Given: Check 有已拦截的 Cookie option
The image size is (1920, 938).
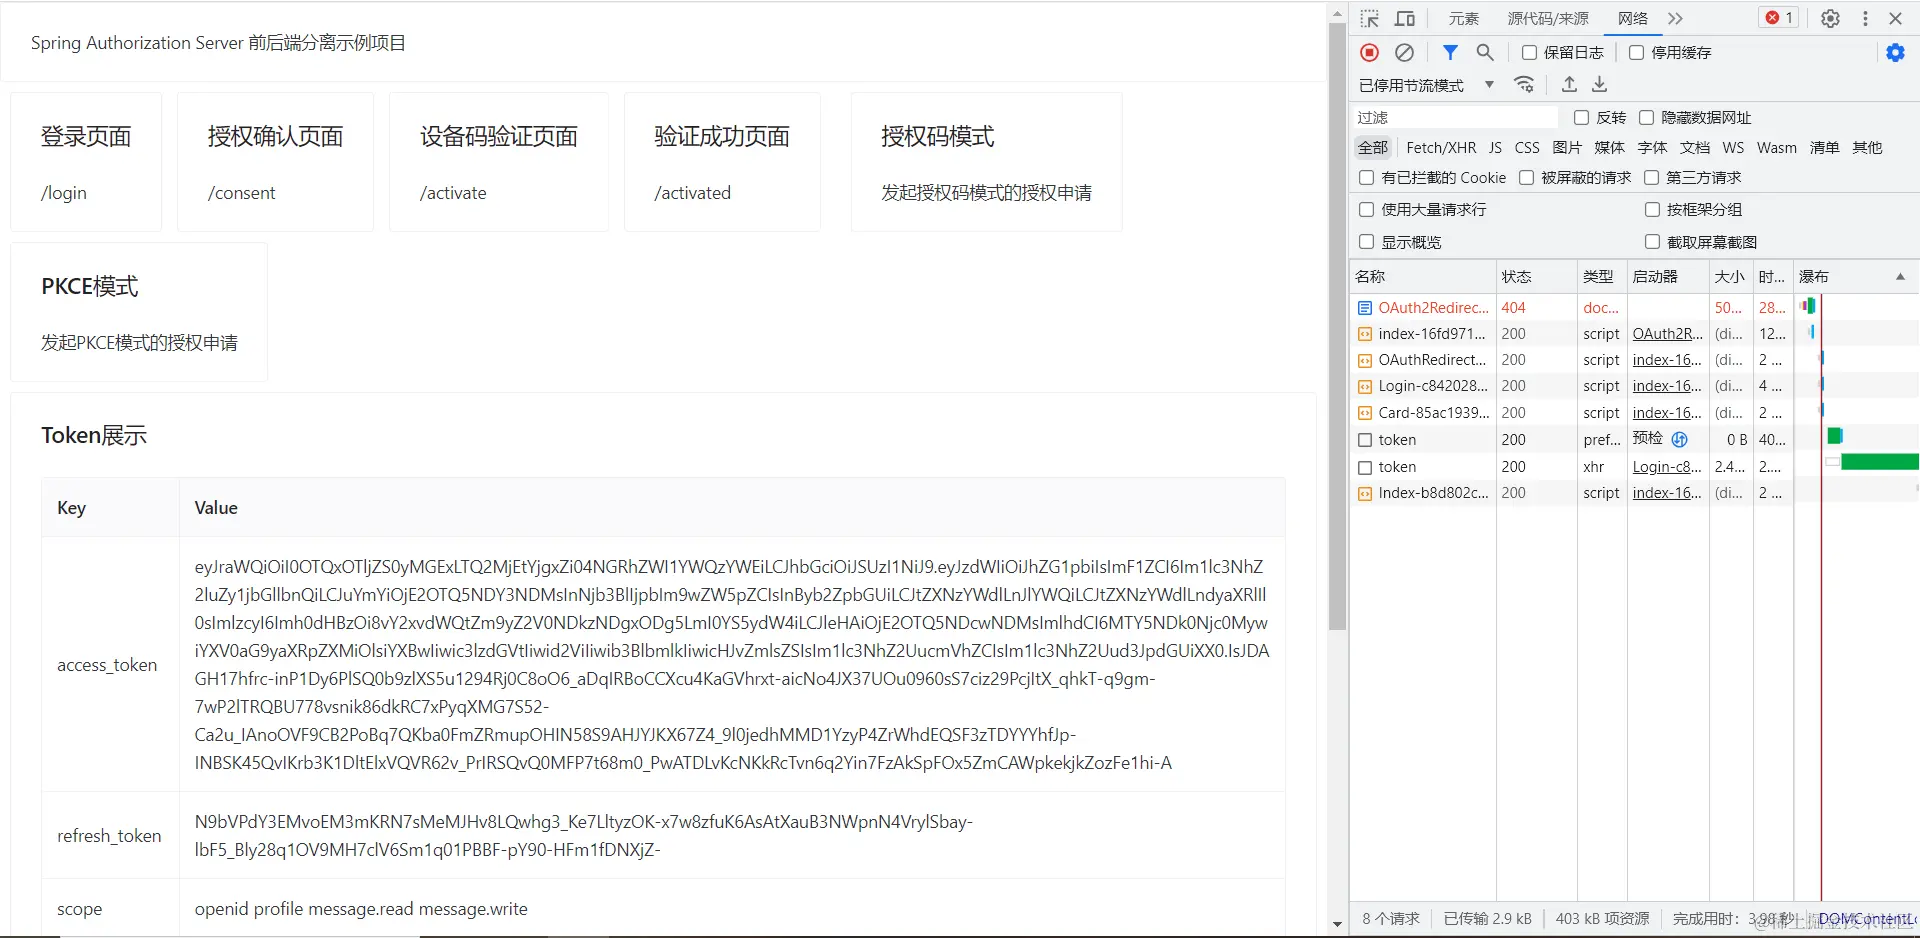Looking at the screenshot, I should [x=1367, y=177].
